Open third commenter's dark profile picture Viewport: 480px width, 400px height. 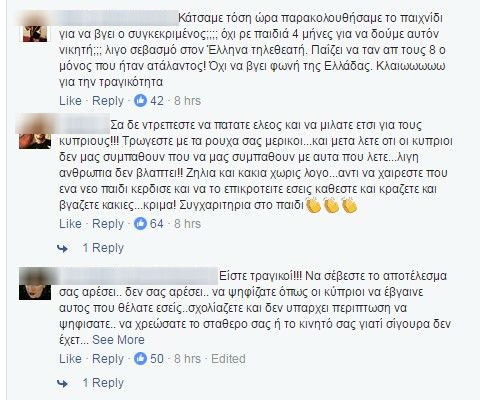(35, 283)
